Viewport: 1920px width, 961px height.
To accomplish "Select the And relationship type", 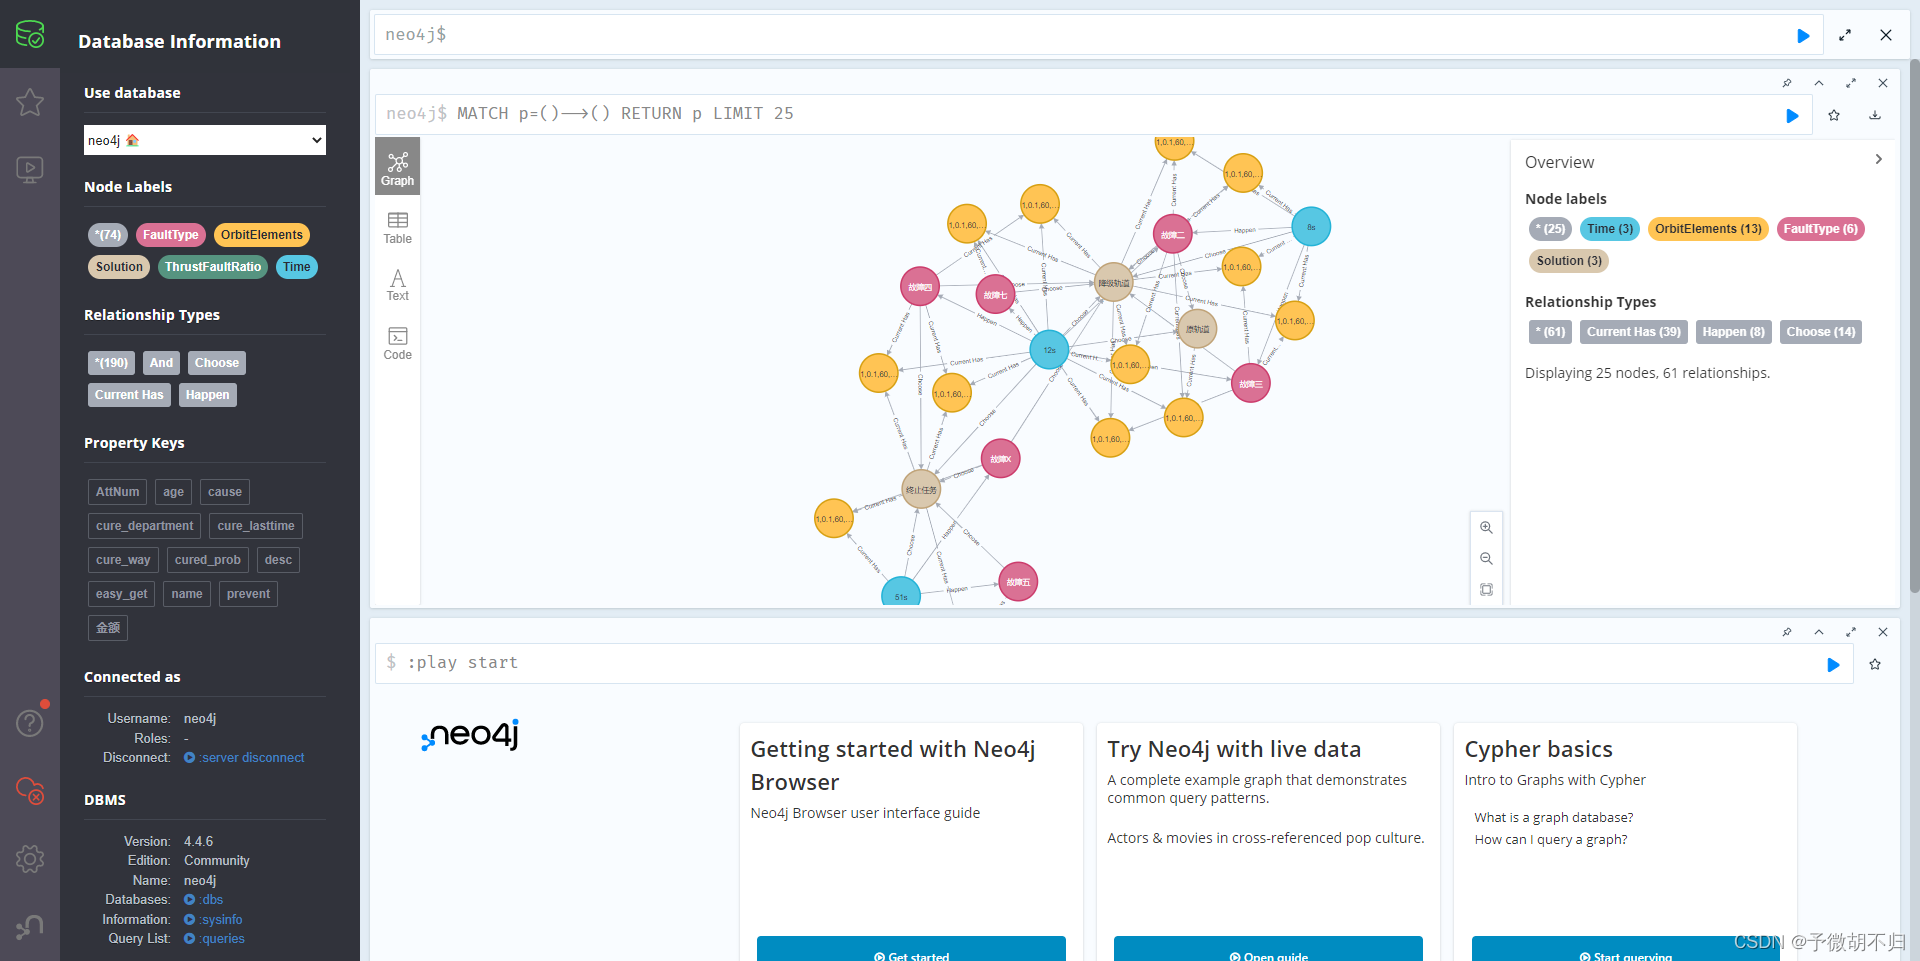I will pyautogui.click(x=161, y=363).
